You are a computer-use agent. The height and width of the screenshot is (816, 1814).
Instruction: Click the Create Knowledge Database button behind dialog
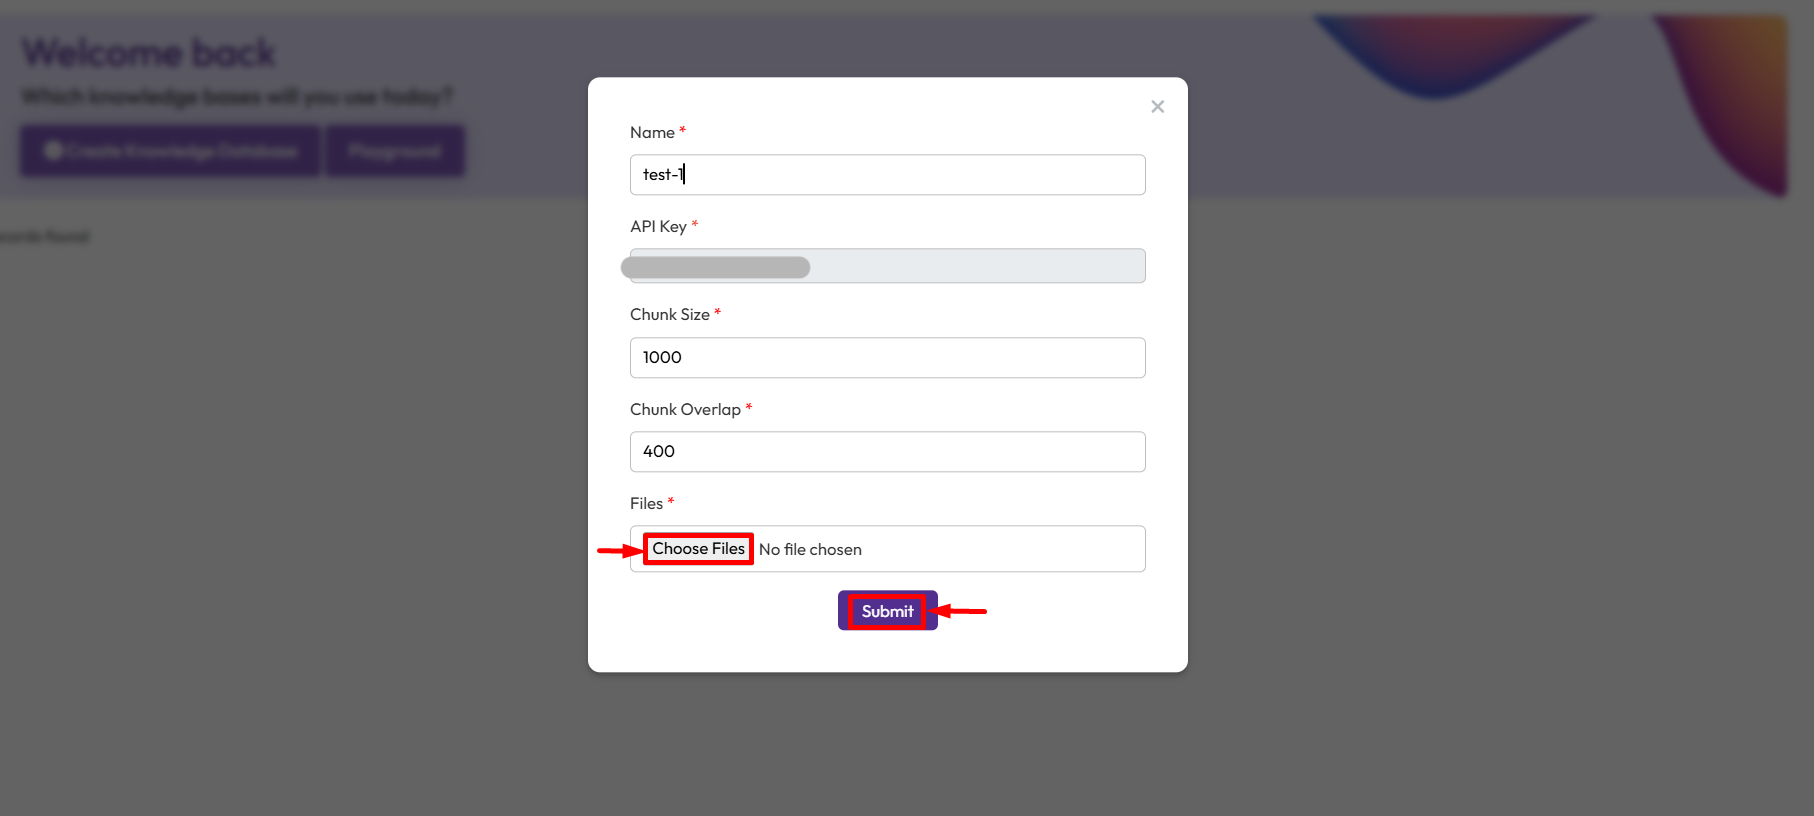click(x=171, y=151)
